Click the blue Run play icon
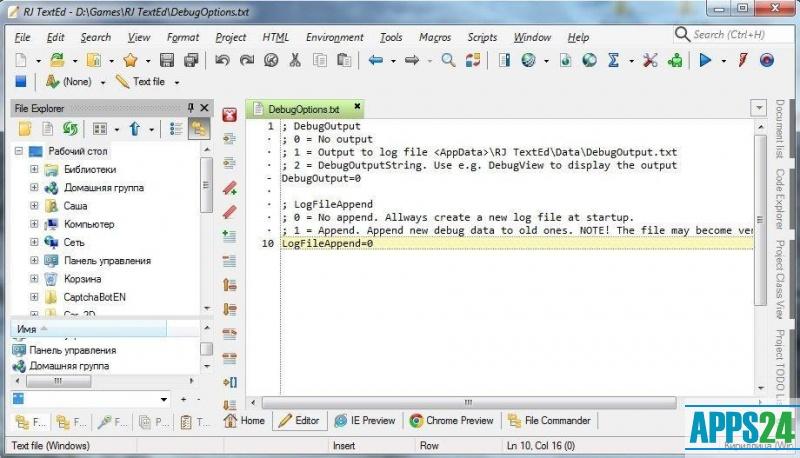 705,60
